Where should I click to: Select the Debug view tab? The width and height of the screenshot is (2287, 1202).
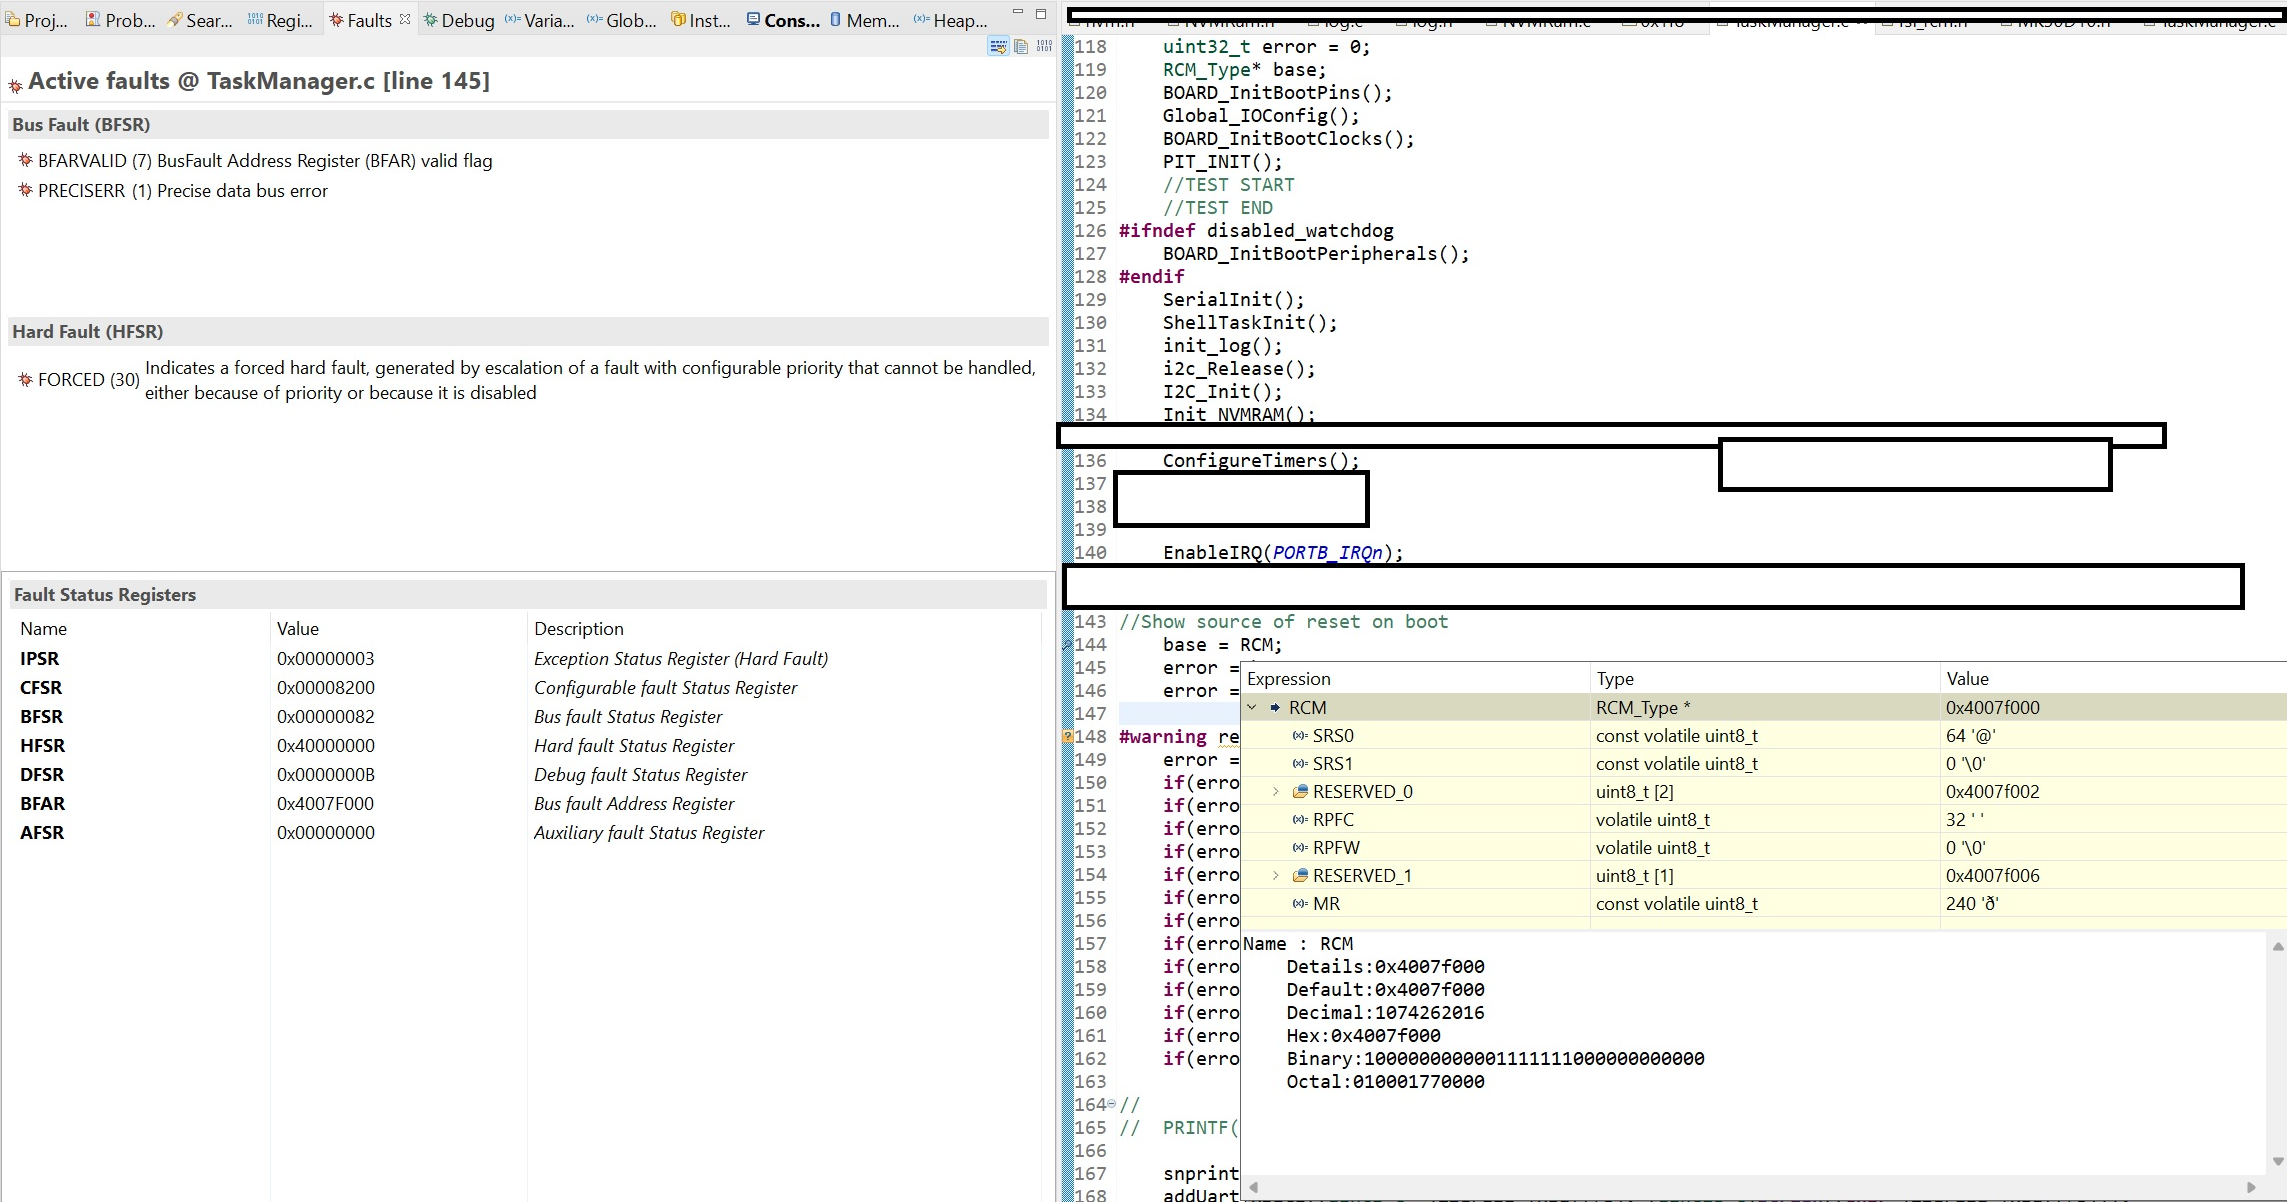458,20
